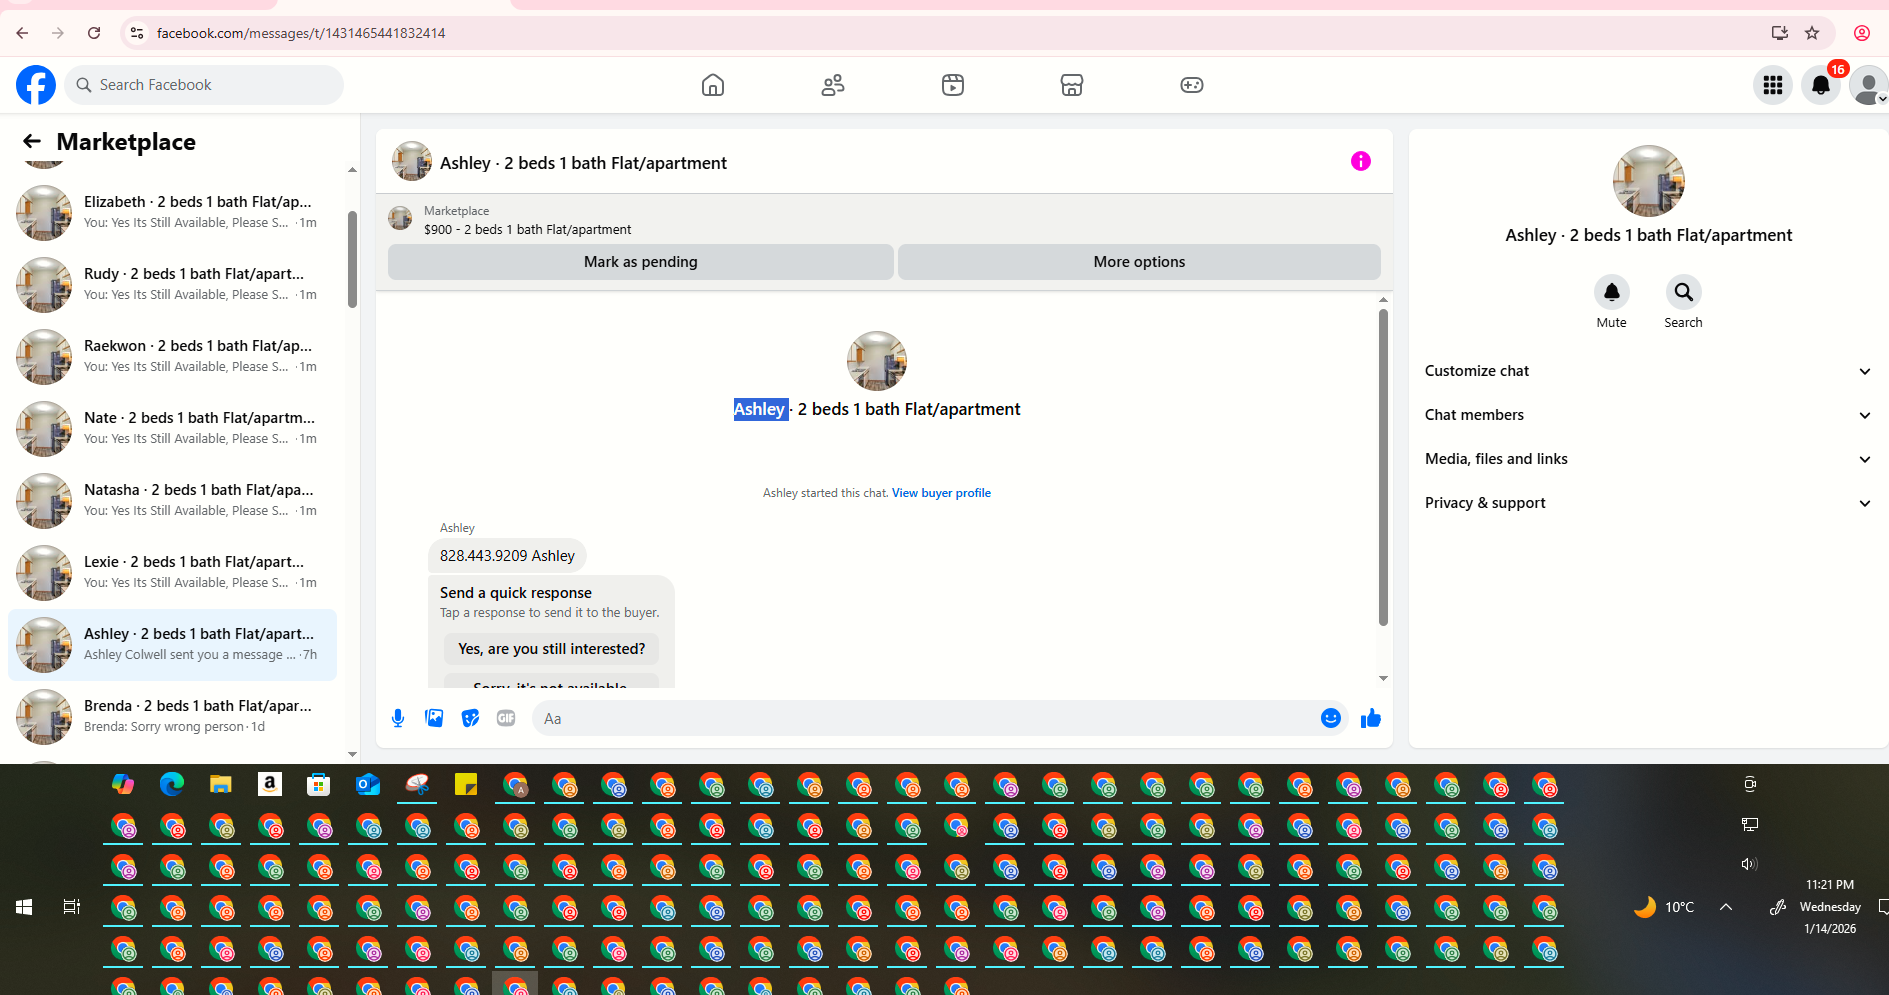Click Ashley's avatar in the right panel
This screenshot has height=995, width=1889.
pos(1648,181)
